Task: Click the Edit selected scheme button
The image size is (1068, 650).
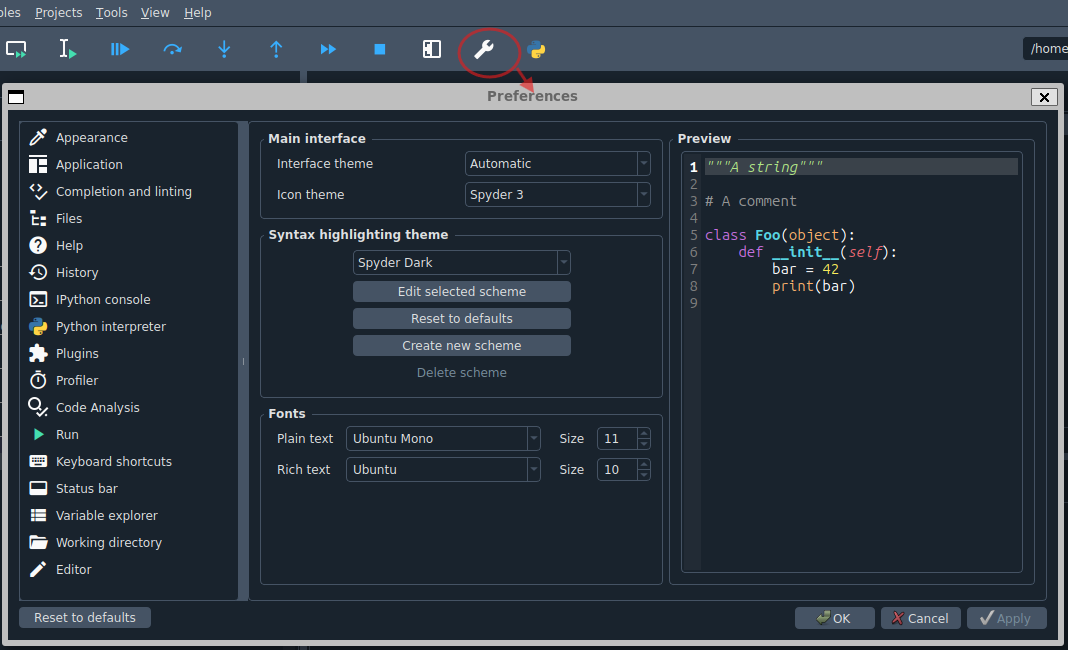Action: click(x=461, y=292)
